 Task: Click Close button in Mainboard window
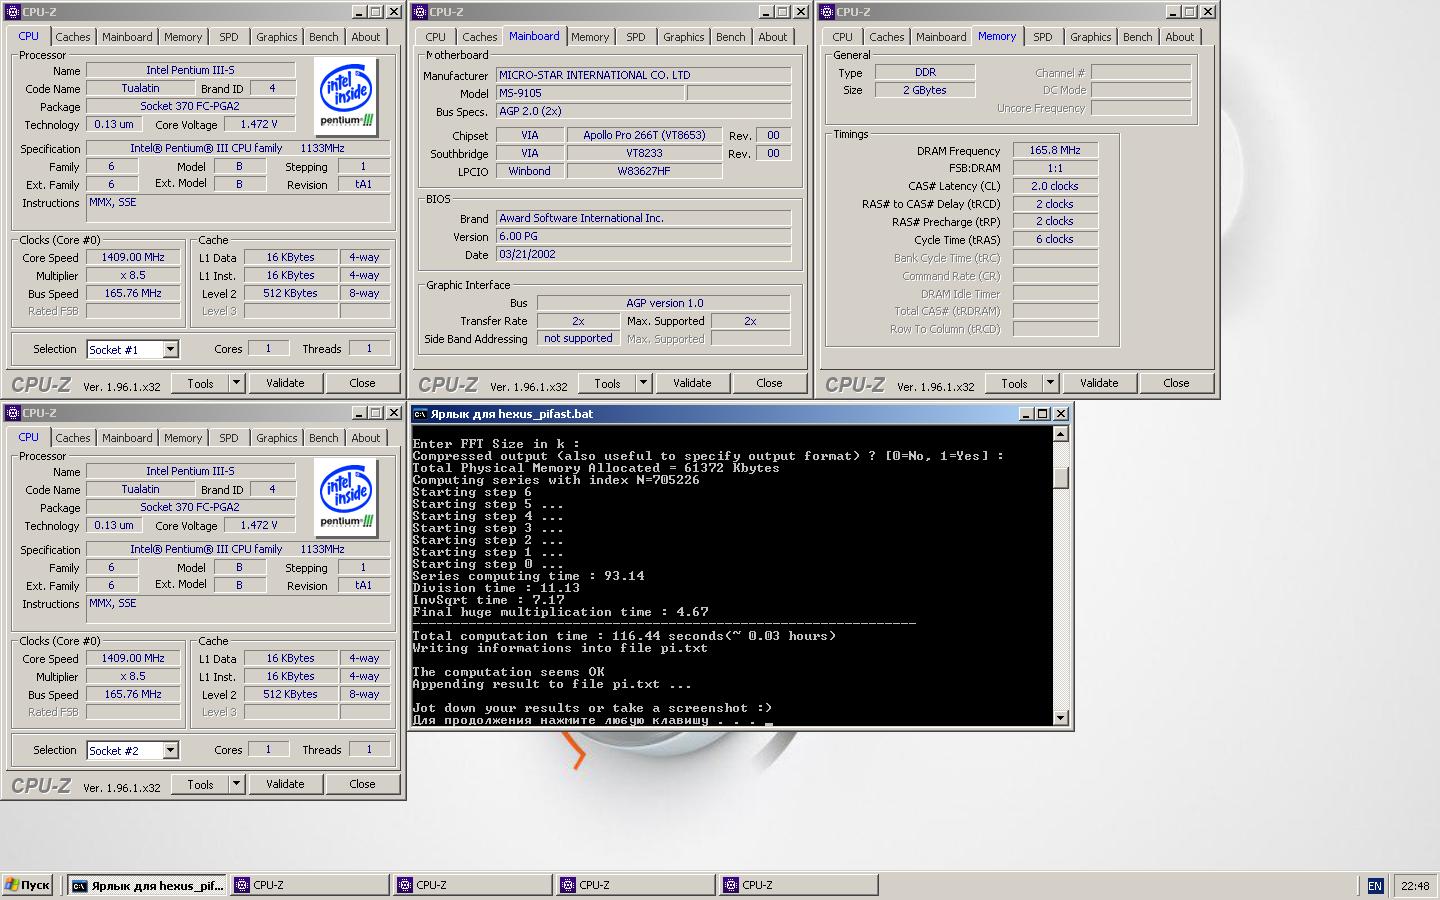tap(769, 383)
